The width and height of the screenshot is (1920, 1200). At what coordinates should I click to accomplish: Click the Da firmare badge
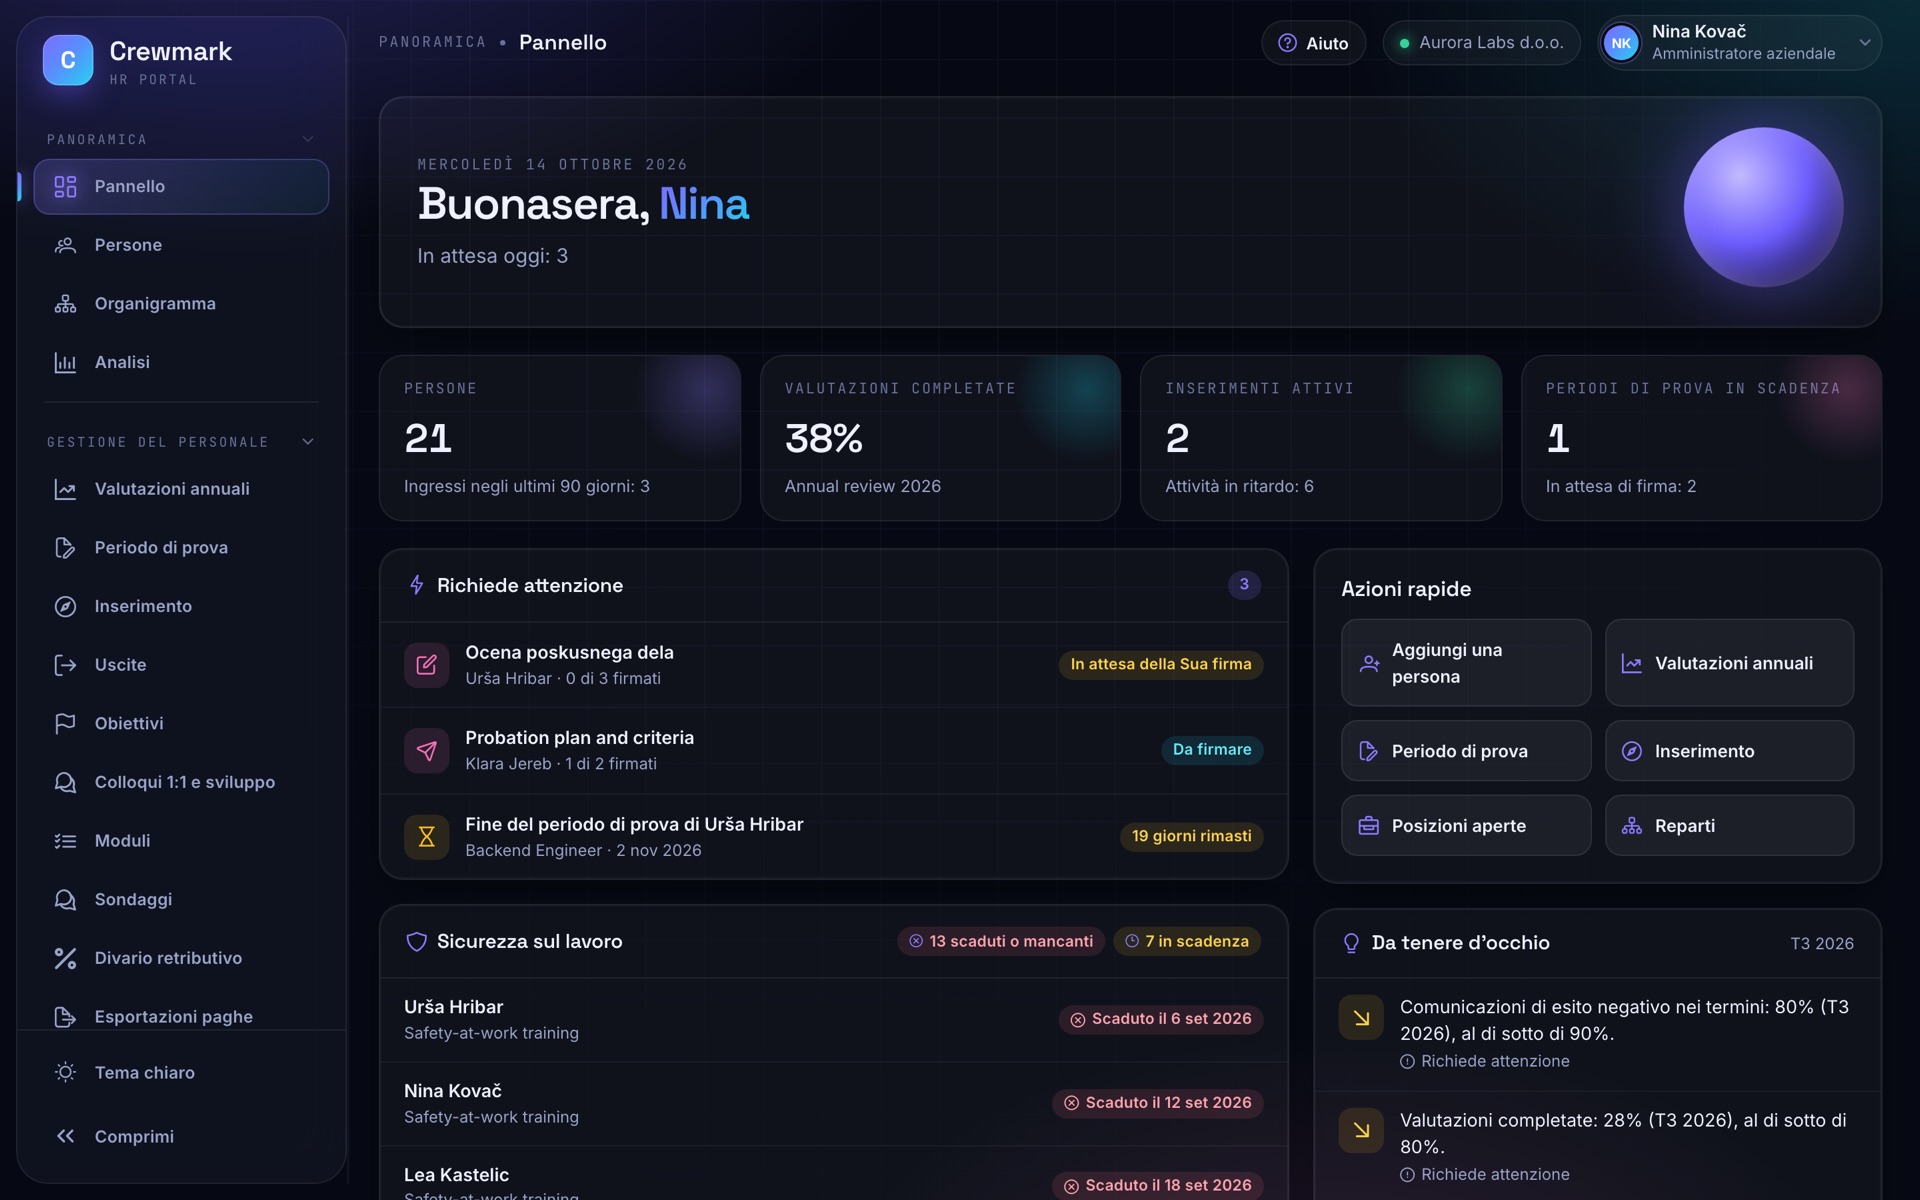1212,750
